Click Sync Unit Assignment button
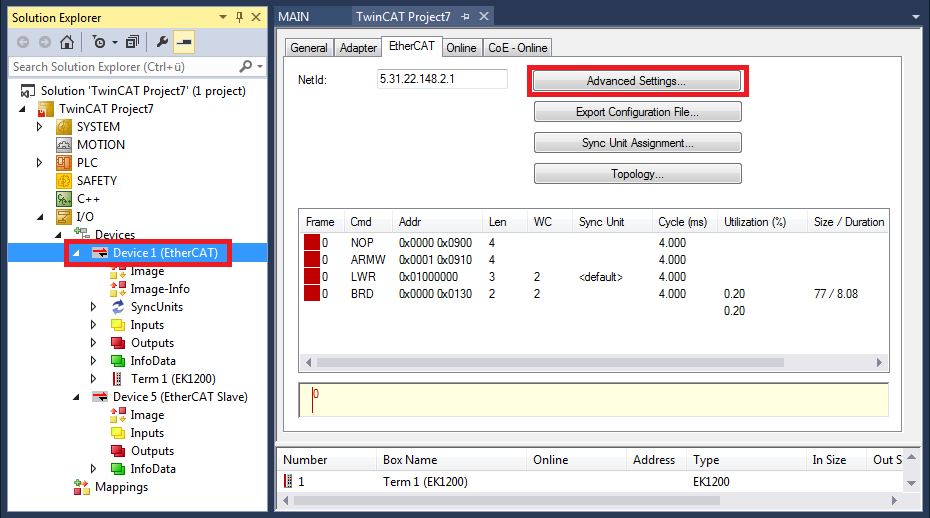The image size is (930, 518). [638, 142]
